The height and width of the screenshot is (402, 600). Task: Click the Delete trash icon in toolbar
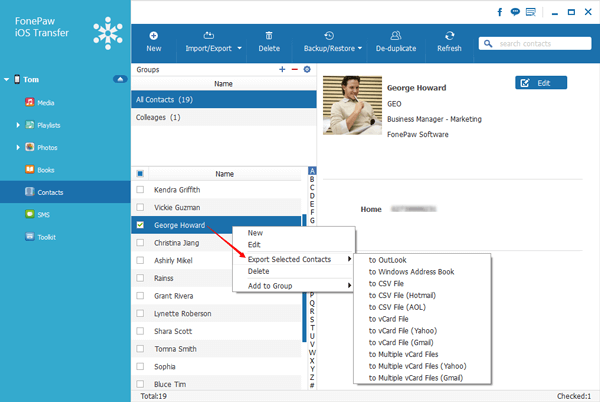tap(269, 36)
